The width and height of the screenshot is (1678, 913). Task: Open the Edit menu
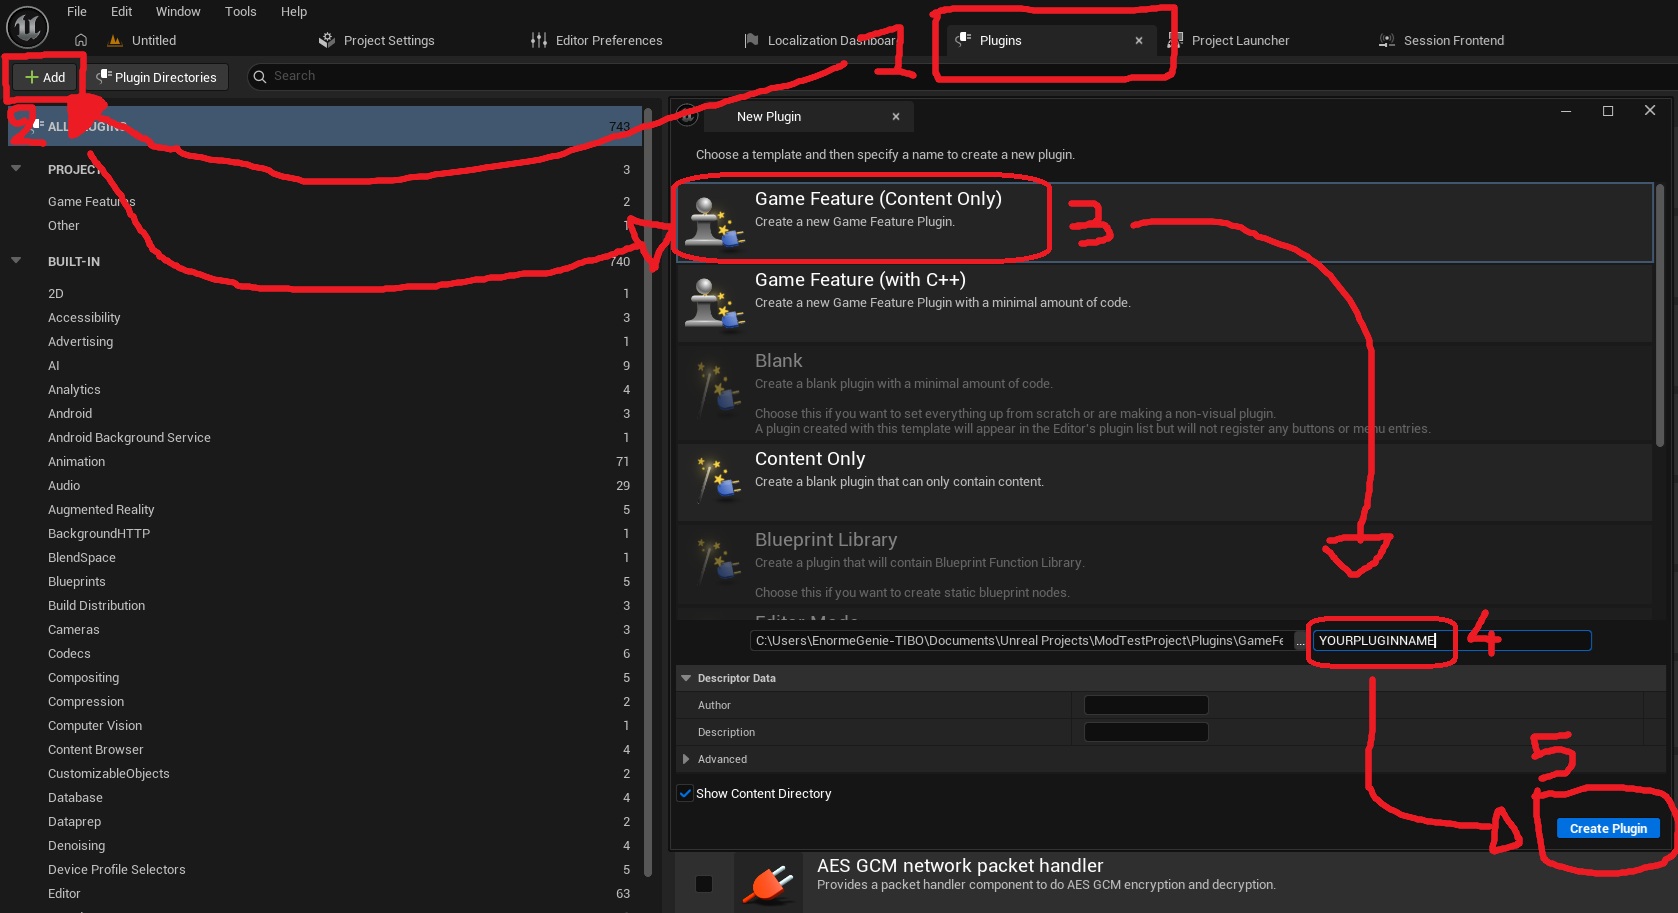[x=121, y=11]
